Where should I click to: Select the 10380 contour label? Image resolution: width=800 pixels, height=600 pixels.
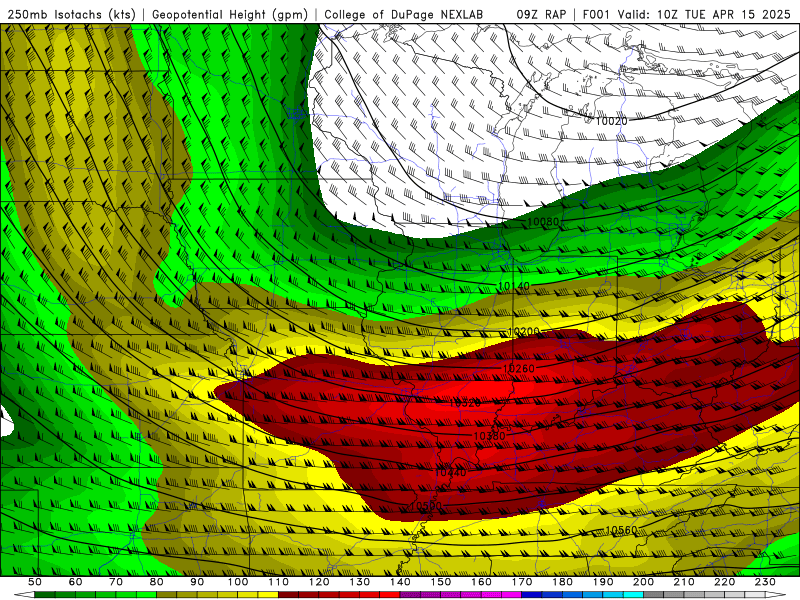tap(489, 436)
